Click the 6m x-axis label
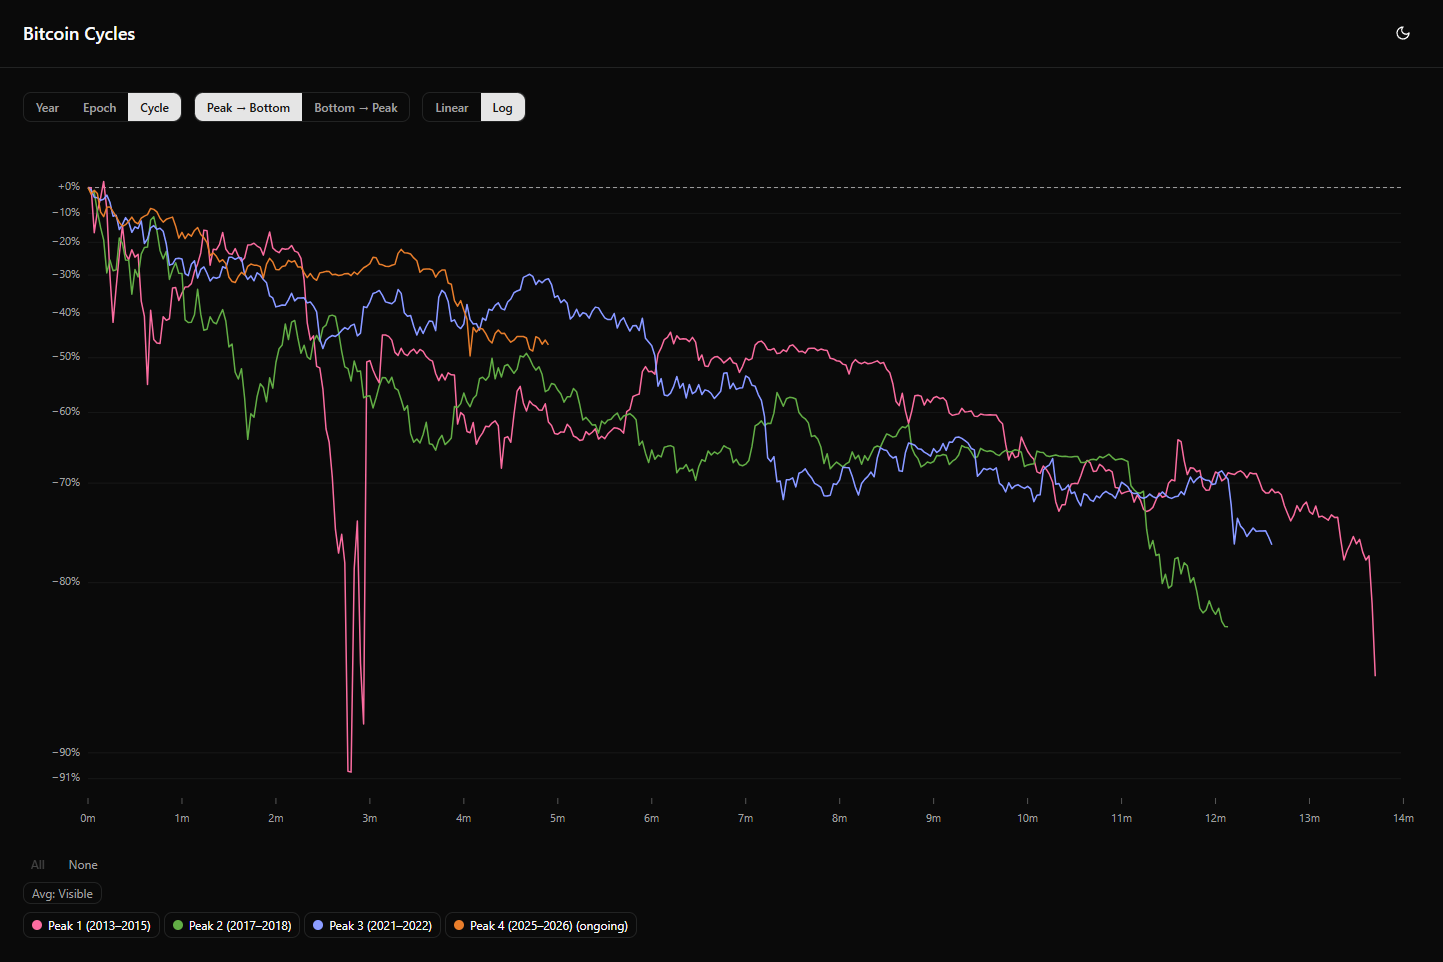The height and width of the screenshot is (962, 1443). pyautogui.click(x=651, y=818)
